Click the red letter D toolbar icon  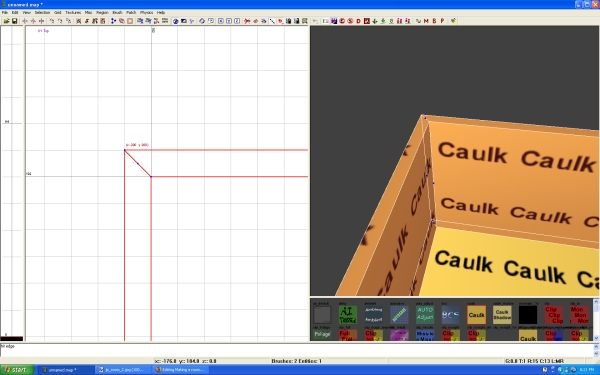[359, 21]
